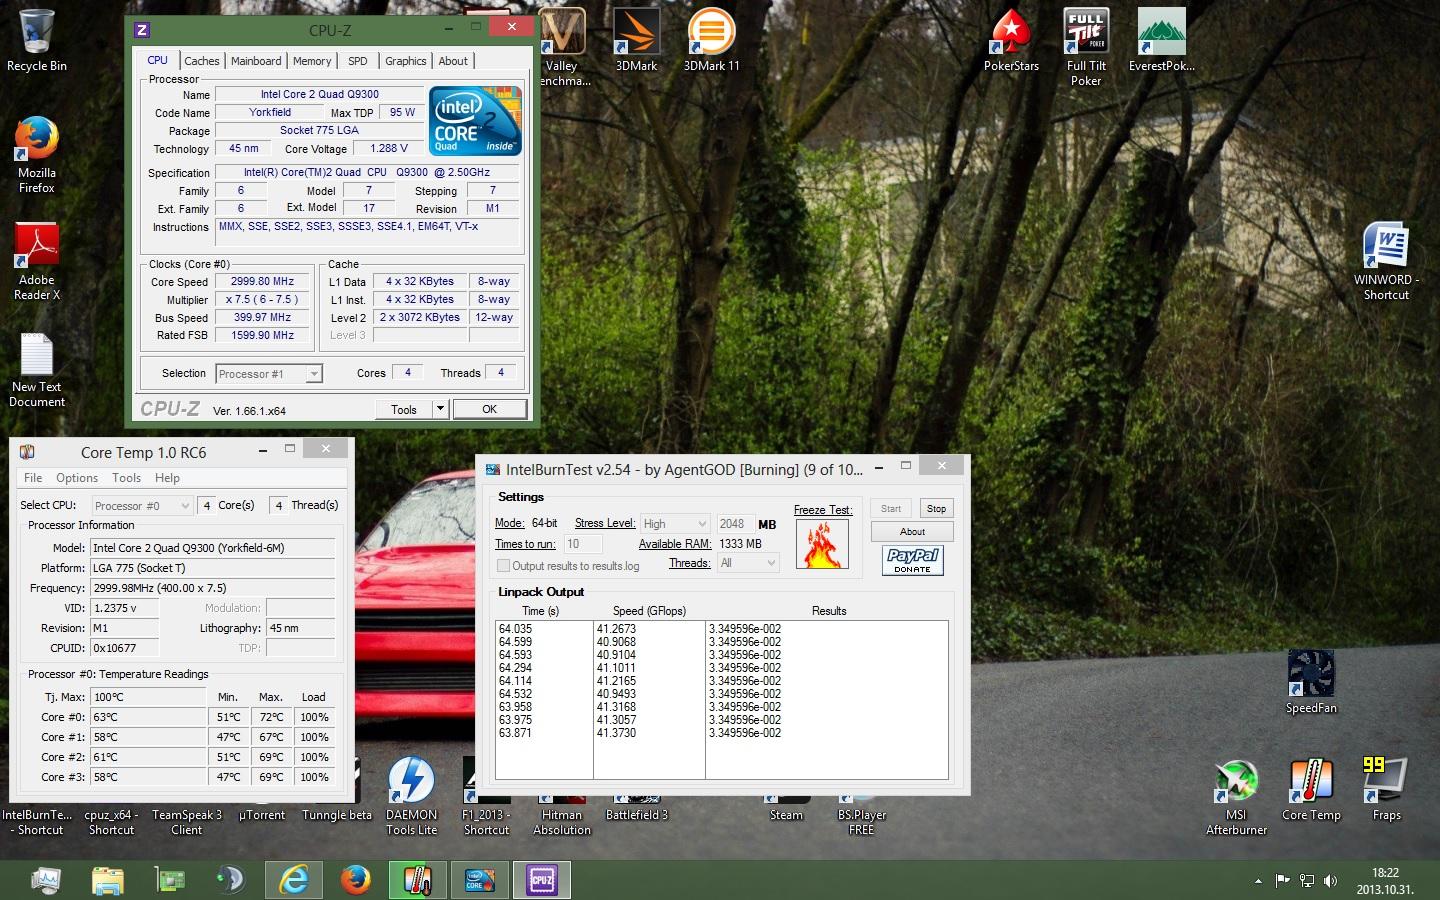Image resolution: width=1440 pixels, height=900 pixels.
Task: Launch Mozilla Firefox from desktop shortcut
Action: (x=37, y=155)
